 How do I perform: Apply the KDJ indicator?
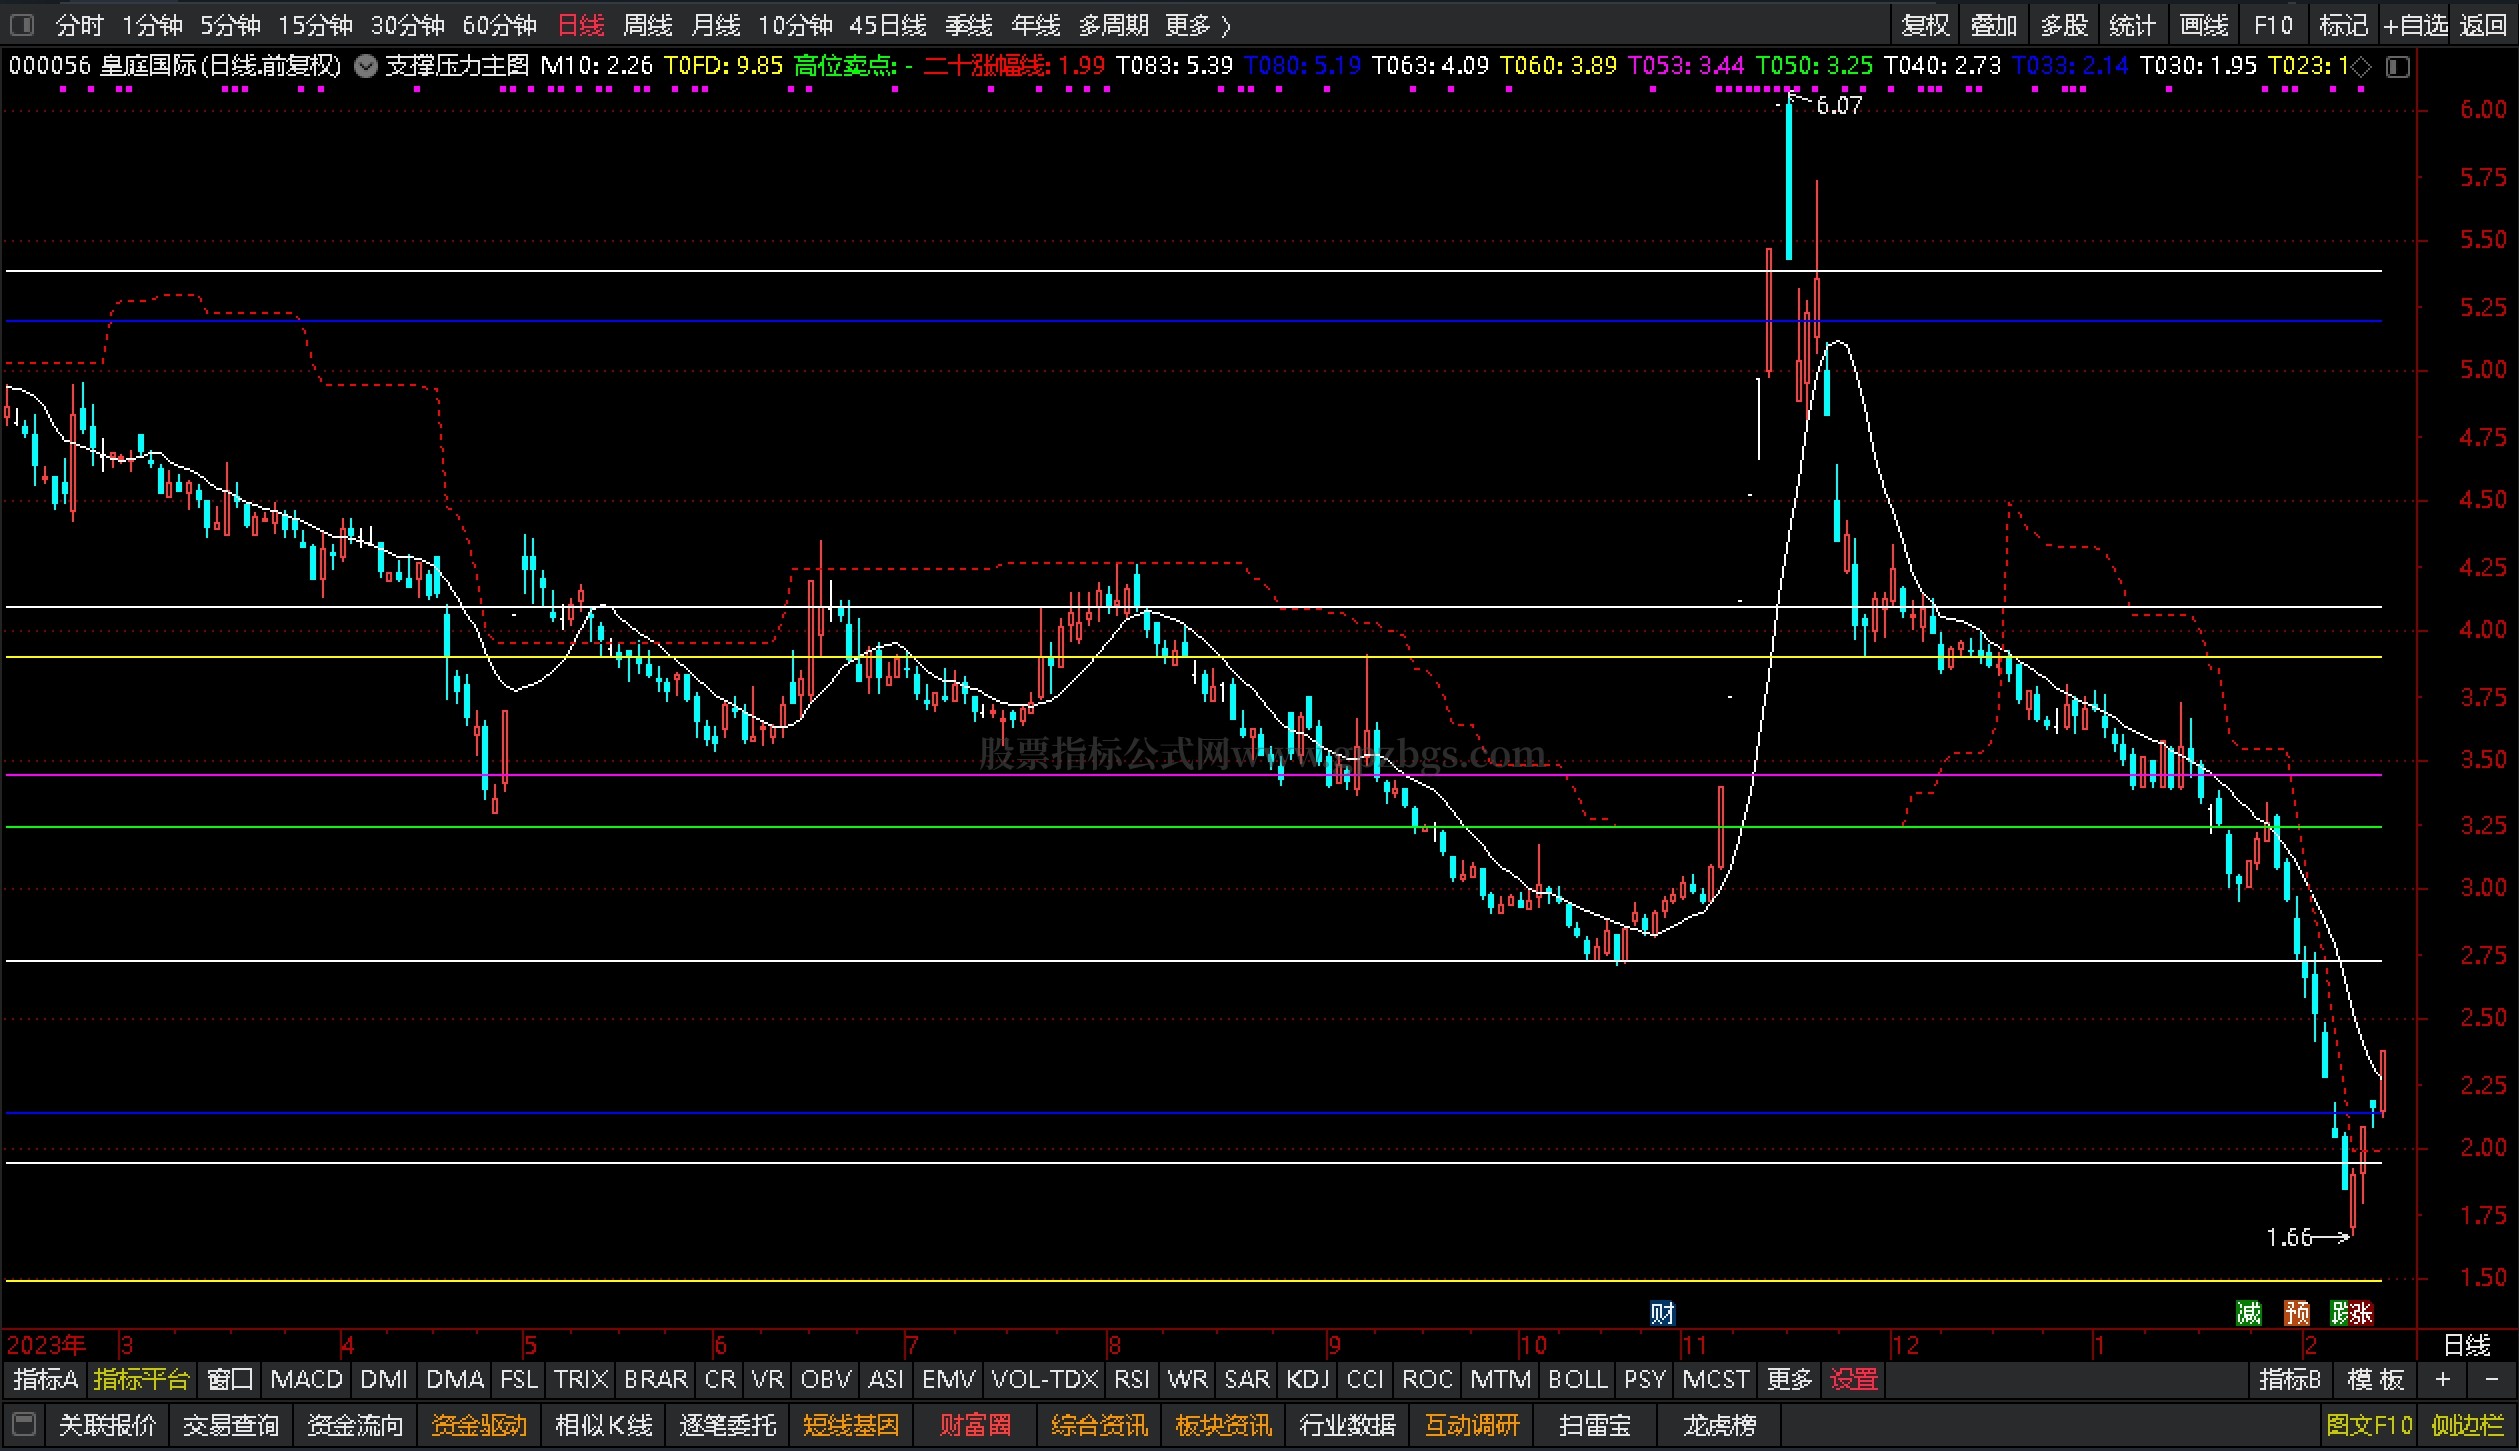pos(1307,1380)
